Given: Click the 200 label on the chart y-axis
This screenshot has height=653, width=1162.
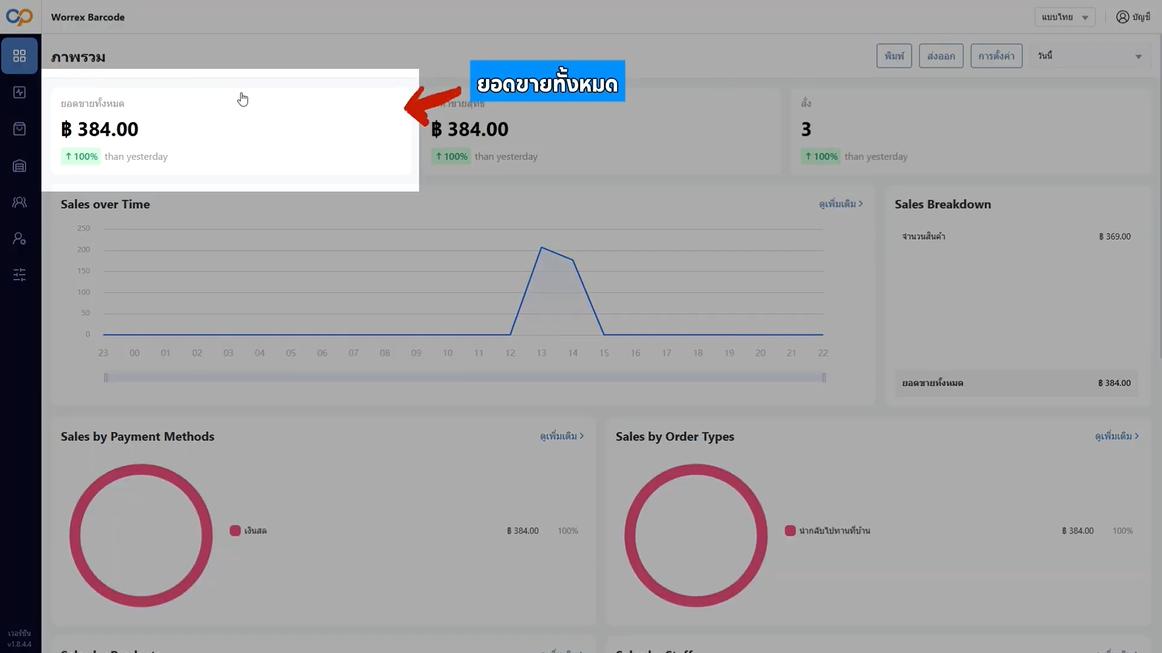Looking at the screenshot, I should 83,250.
